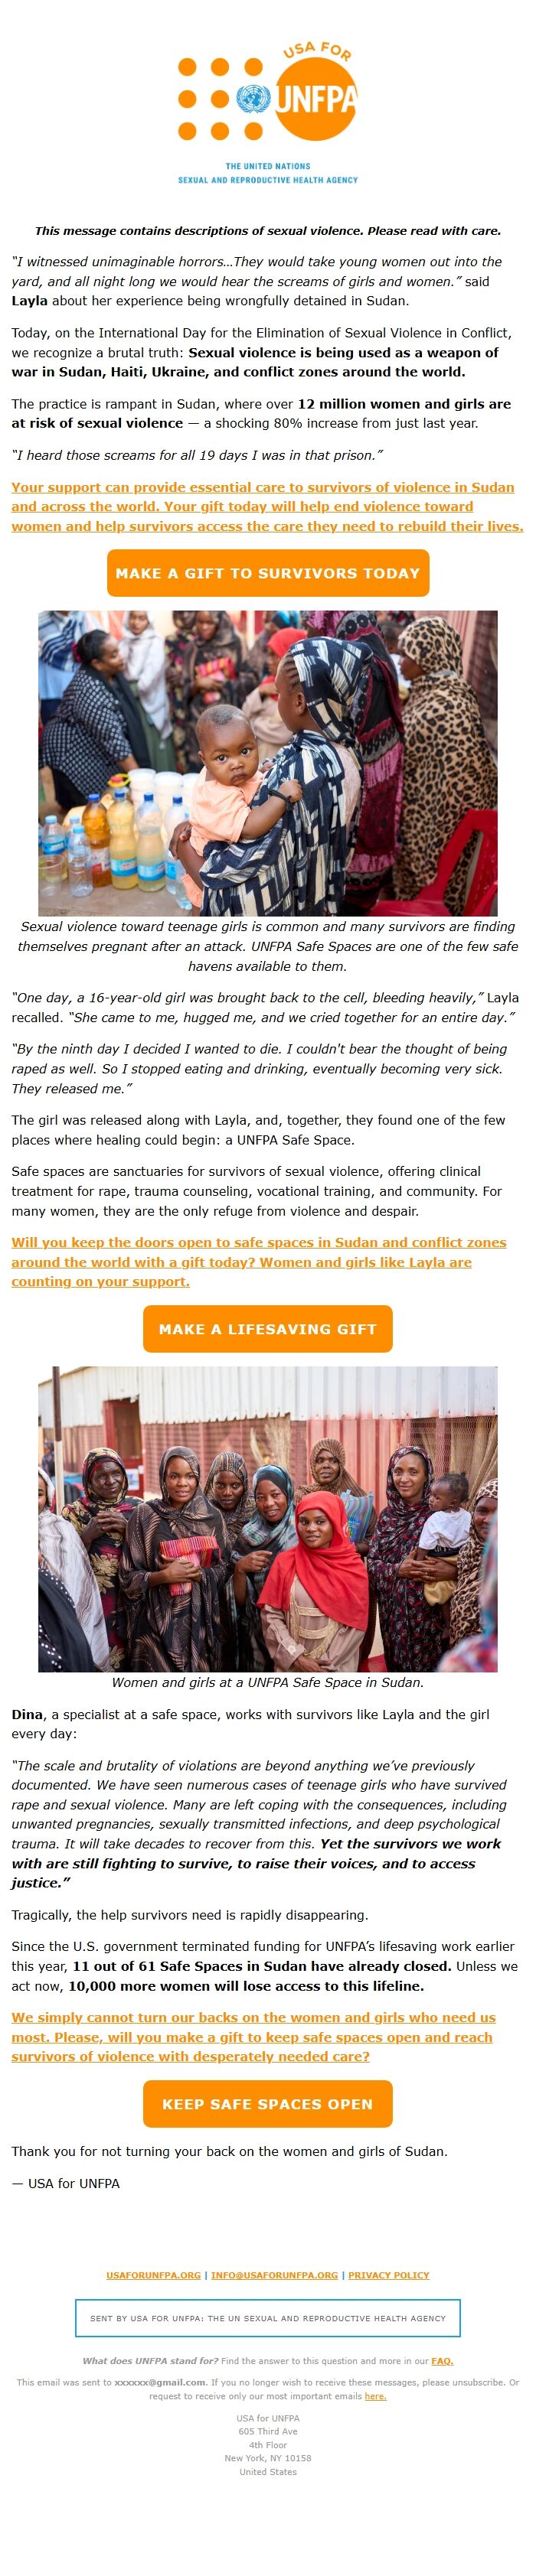Open the group photo of women at the Safe Space
Viewport: 536px width, 2576px height.
pyautogui.click(x=268, y=1519)
